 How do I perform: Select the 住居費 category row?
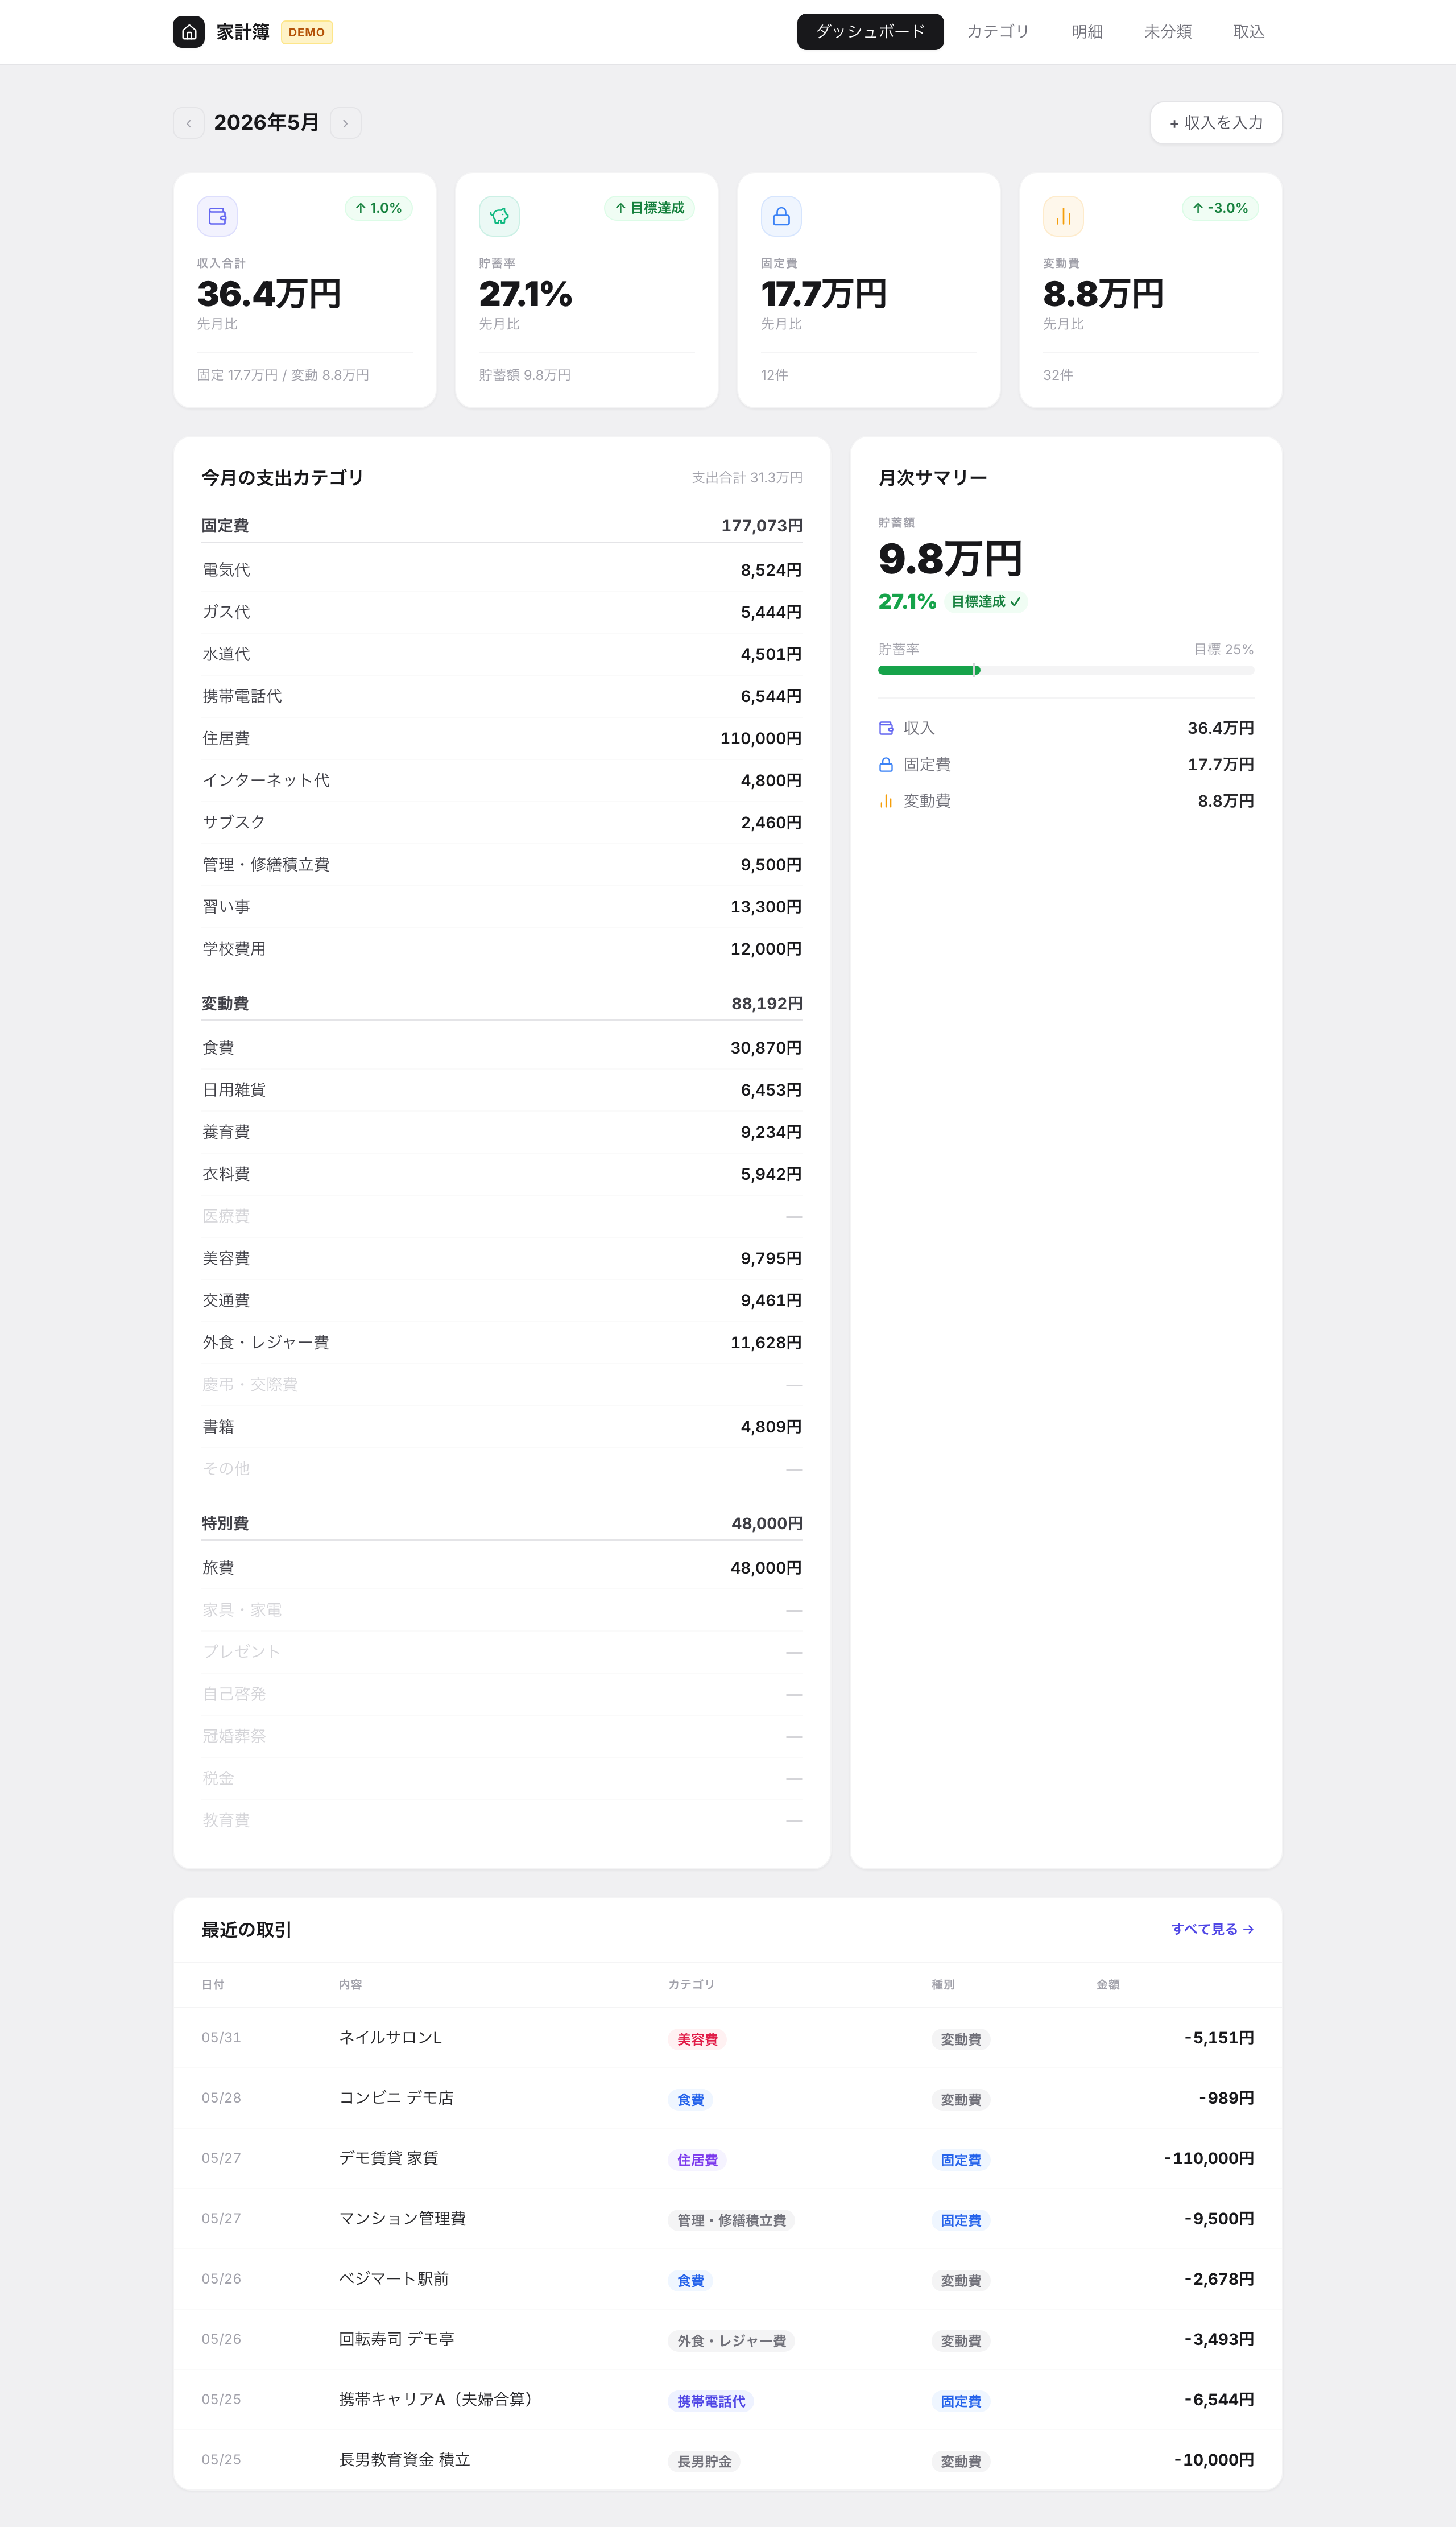[502, 738]
